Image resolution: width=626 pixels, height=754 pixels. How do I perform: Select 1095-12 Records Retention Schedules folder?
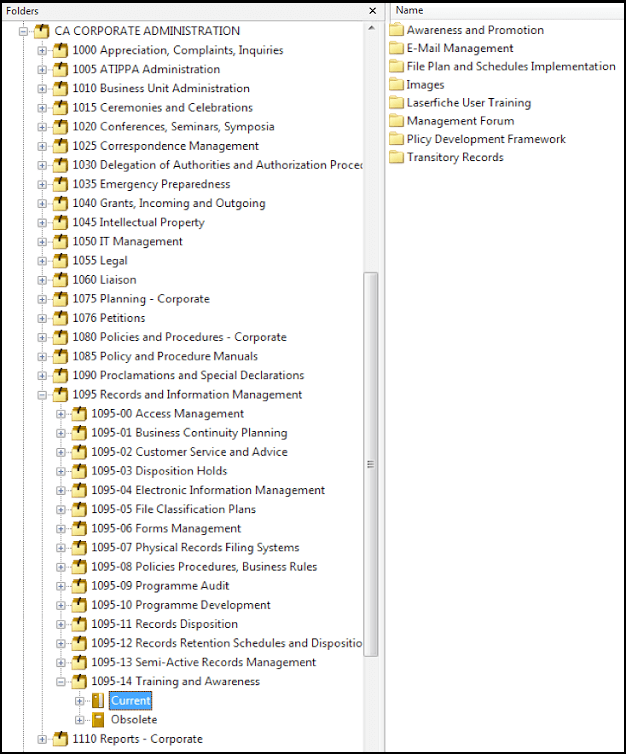coord(226,643)
